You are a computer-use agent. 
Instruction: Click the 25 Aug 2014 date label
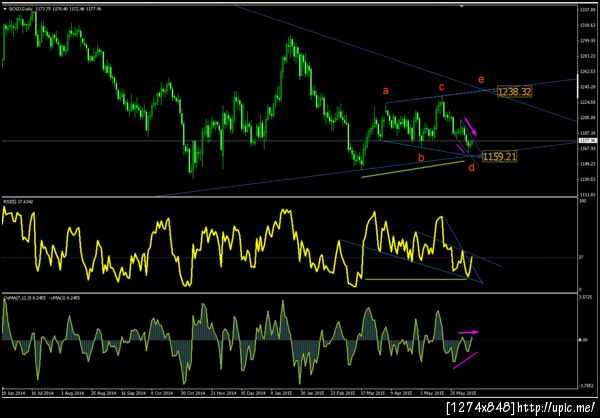[102, 393]
